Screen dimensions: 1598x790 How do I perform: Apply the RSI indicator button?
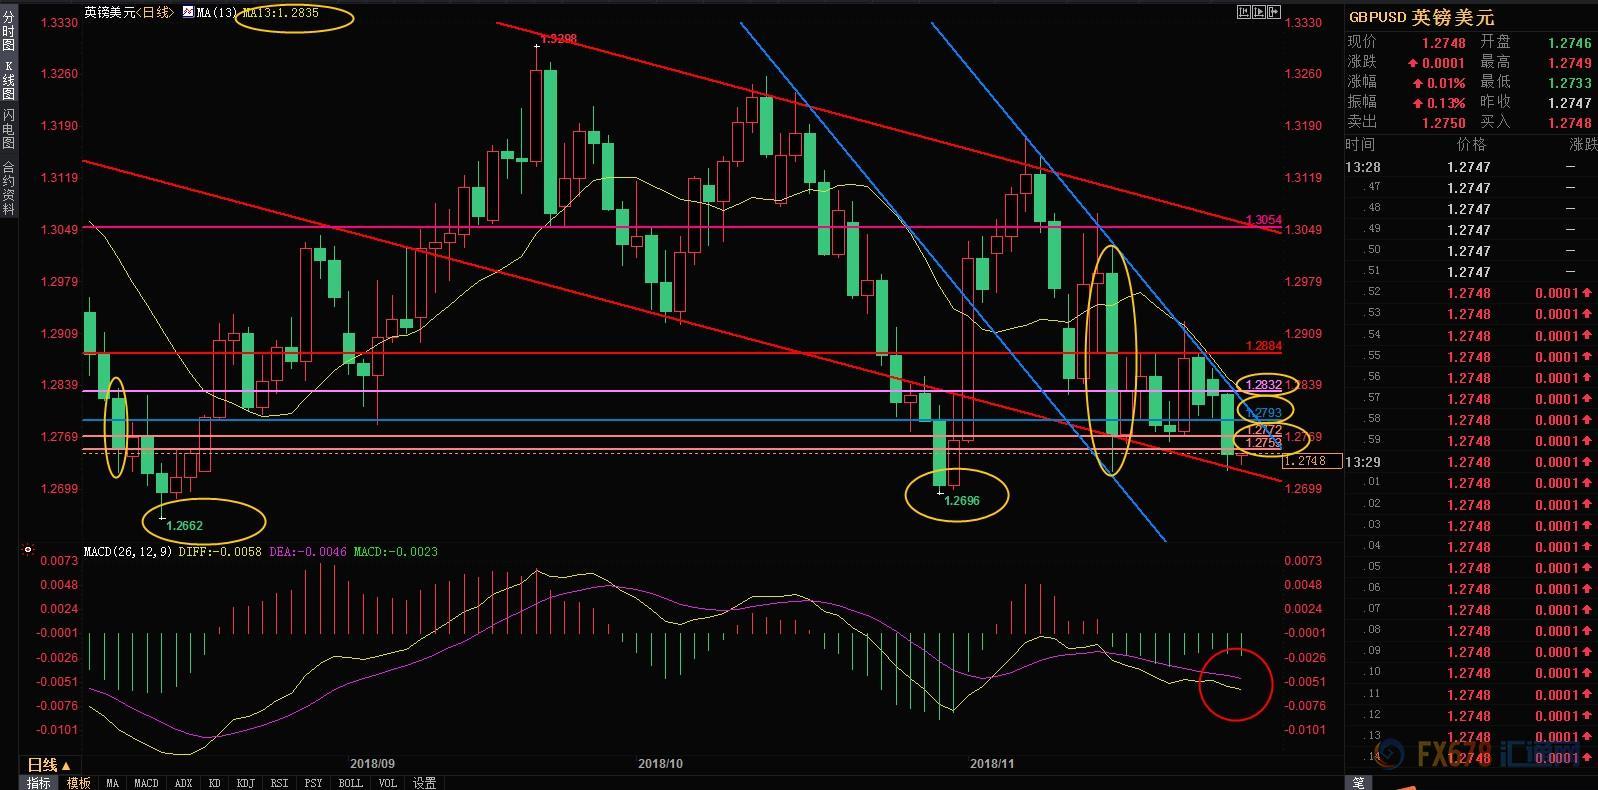click(279, 783)
